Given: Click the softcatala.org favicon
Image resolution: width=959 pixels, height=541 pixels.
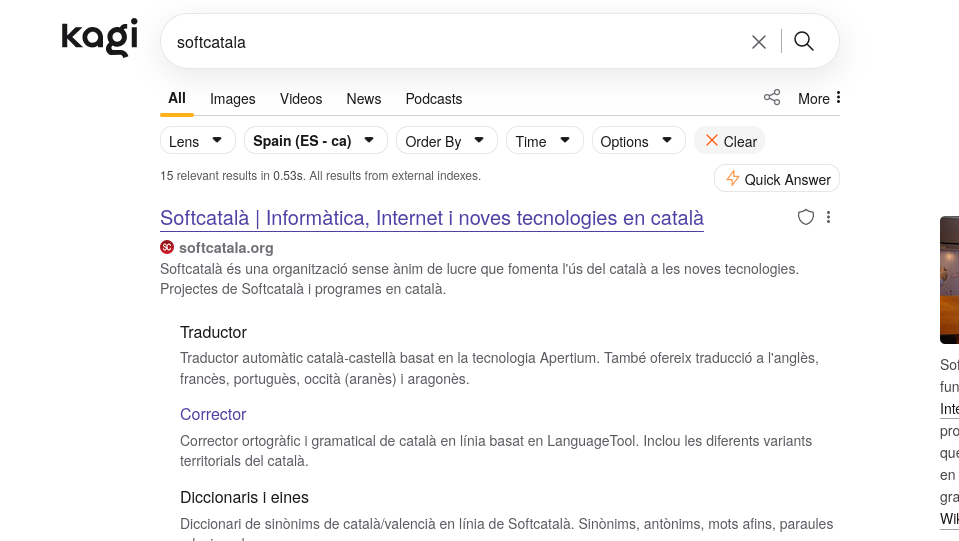Looking at the screenshot, I should click(167, 247).
